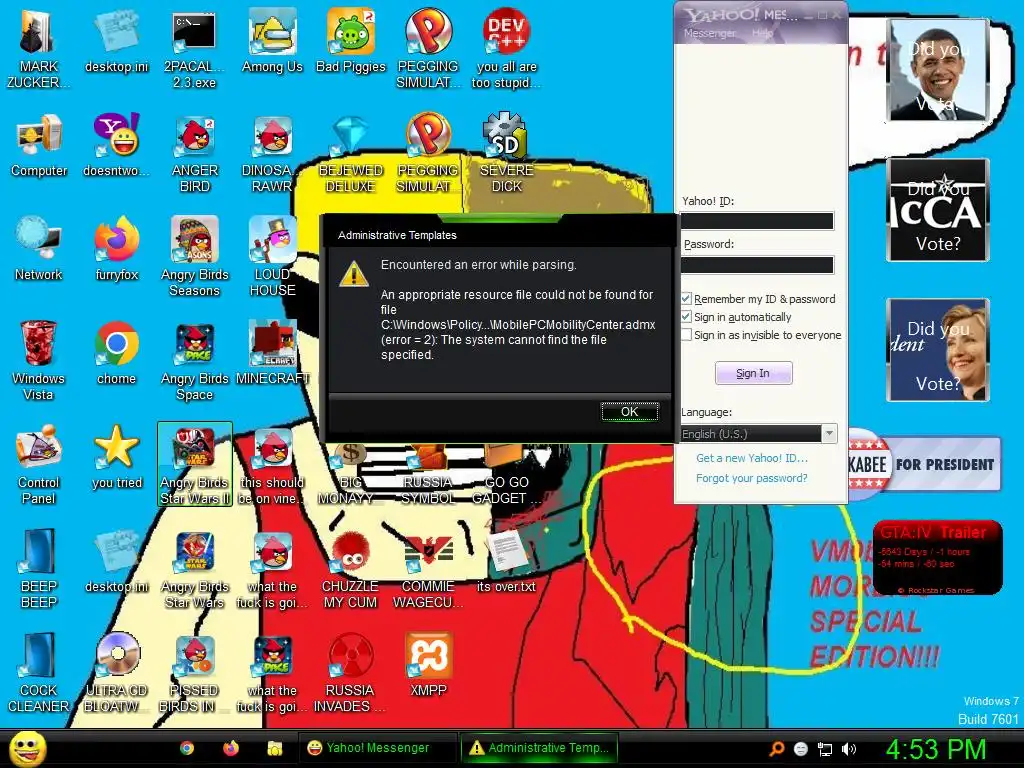The height and width of the screenshot is (768, 1024).
Task: Enable 'Sign in as invisible to everyone'
Action: (686, 335)
